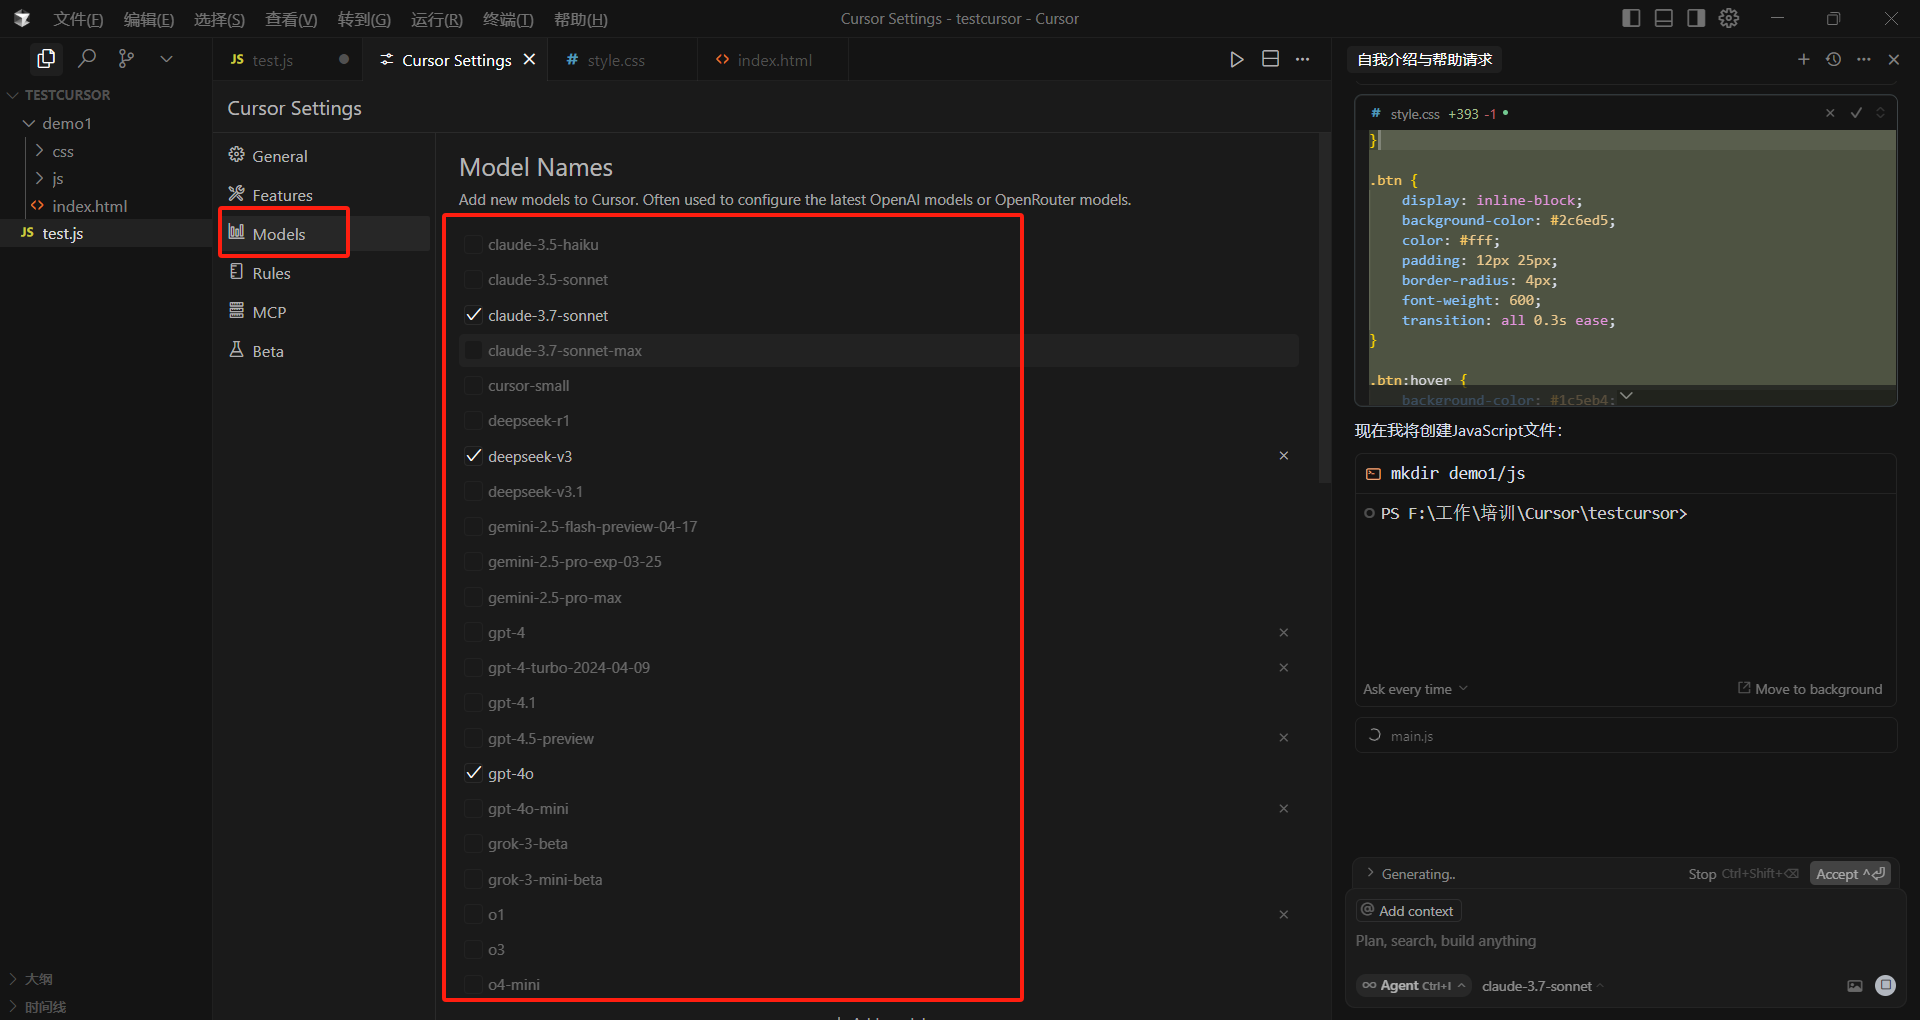Viewport: 1920px width, 1020px height.
Task: Enable claude-3.5-haiku checkbox
Action: (x=474, y=244)
